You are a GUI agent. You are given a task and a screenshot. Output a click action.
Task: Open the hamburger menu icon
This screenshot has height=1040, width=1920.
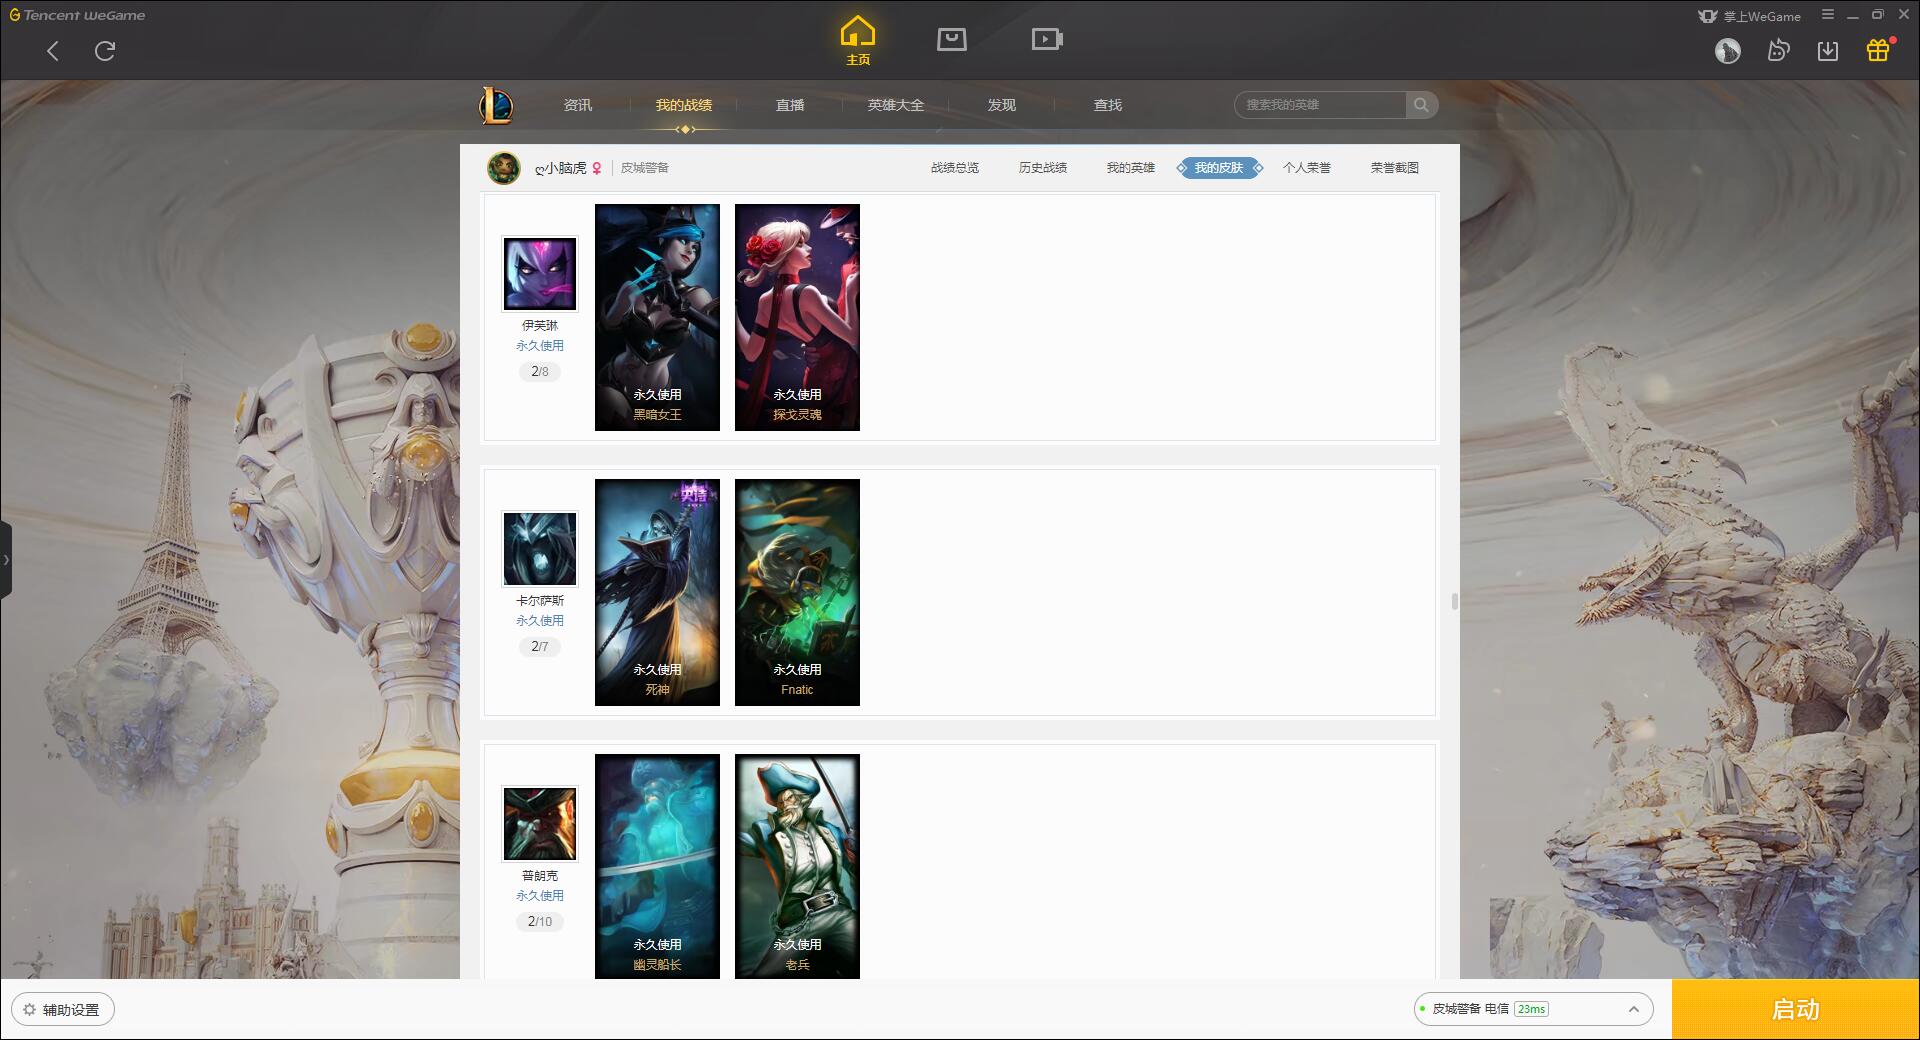pos(1828,15)
